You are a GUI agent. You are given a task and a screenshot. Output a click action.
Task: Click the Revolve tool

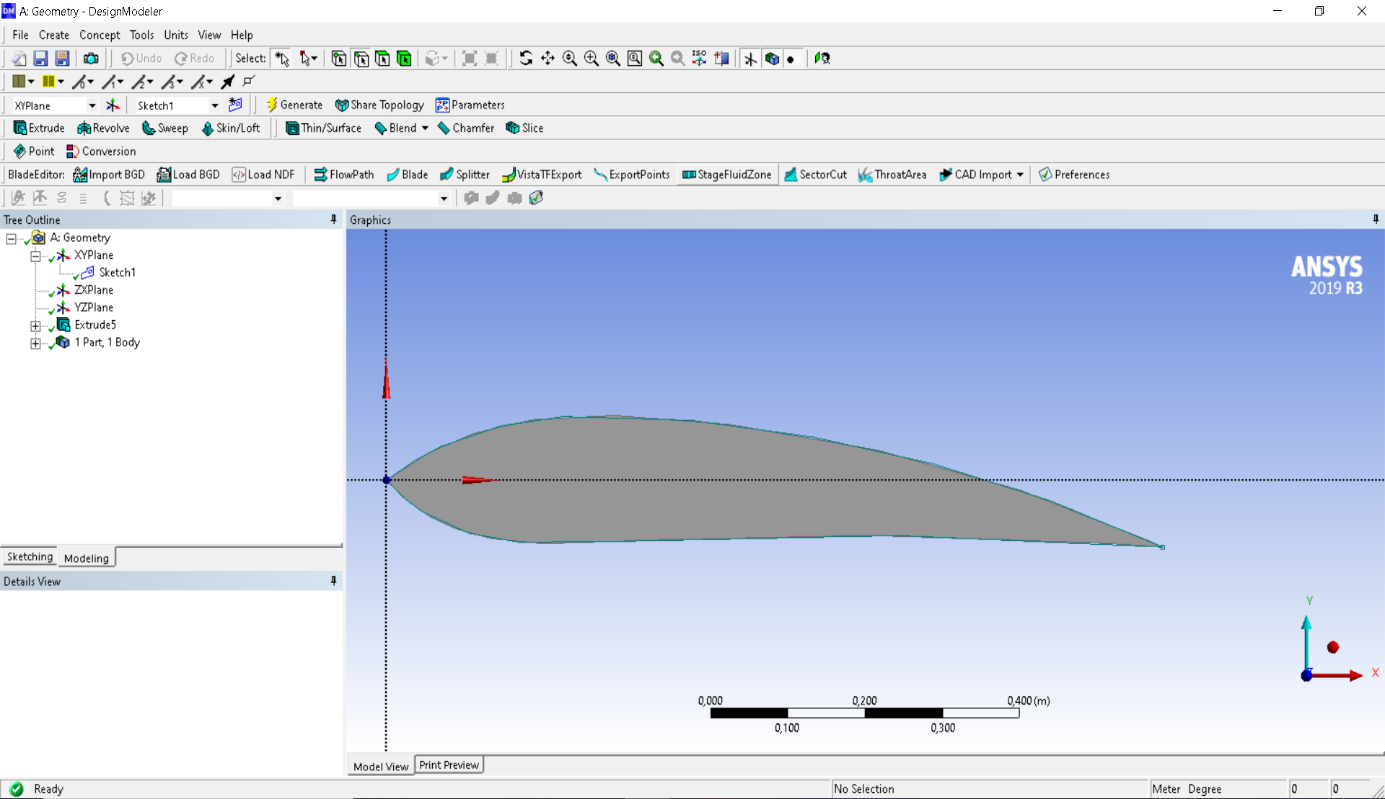[x=103, y=128]
